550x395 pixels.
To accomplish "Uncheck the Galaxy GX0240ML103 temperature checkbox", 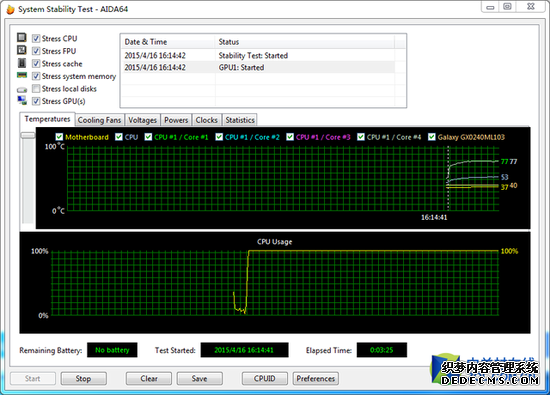I will pyautogui.click(x=431, y=137).
